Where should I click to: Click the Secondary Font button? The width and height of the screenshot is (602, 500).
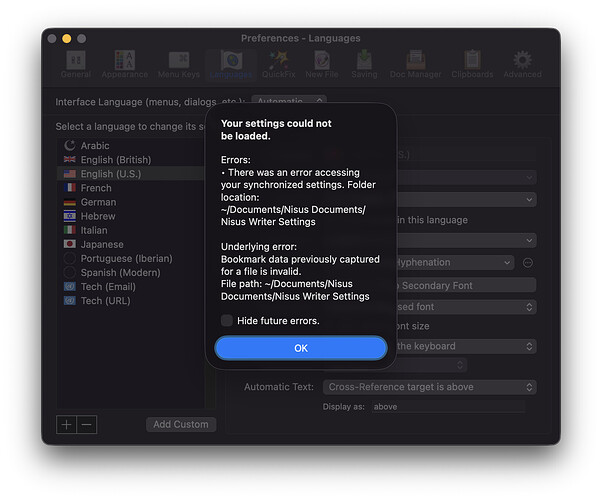[x=466, y=285]
